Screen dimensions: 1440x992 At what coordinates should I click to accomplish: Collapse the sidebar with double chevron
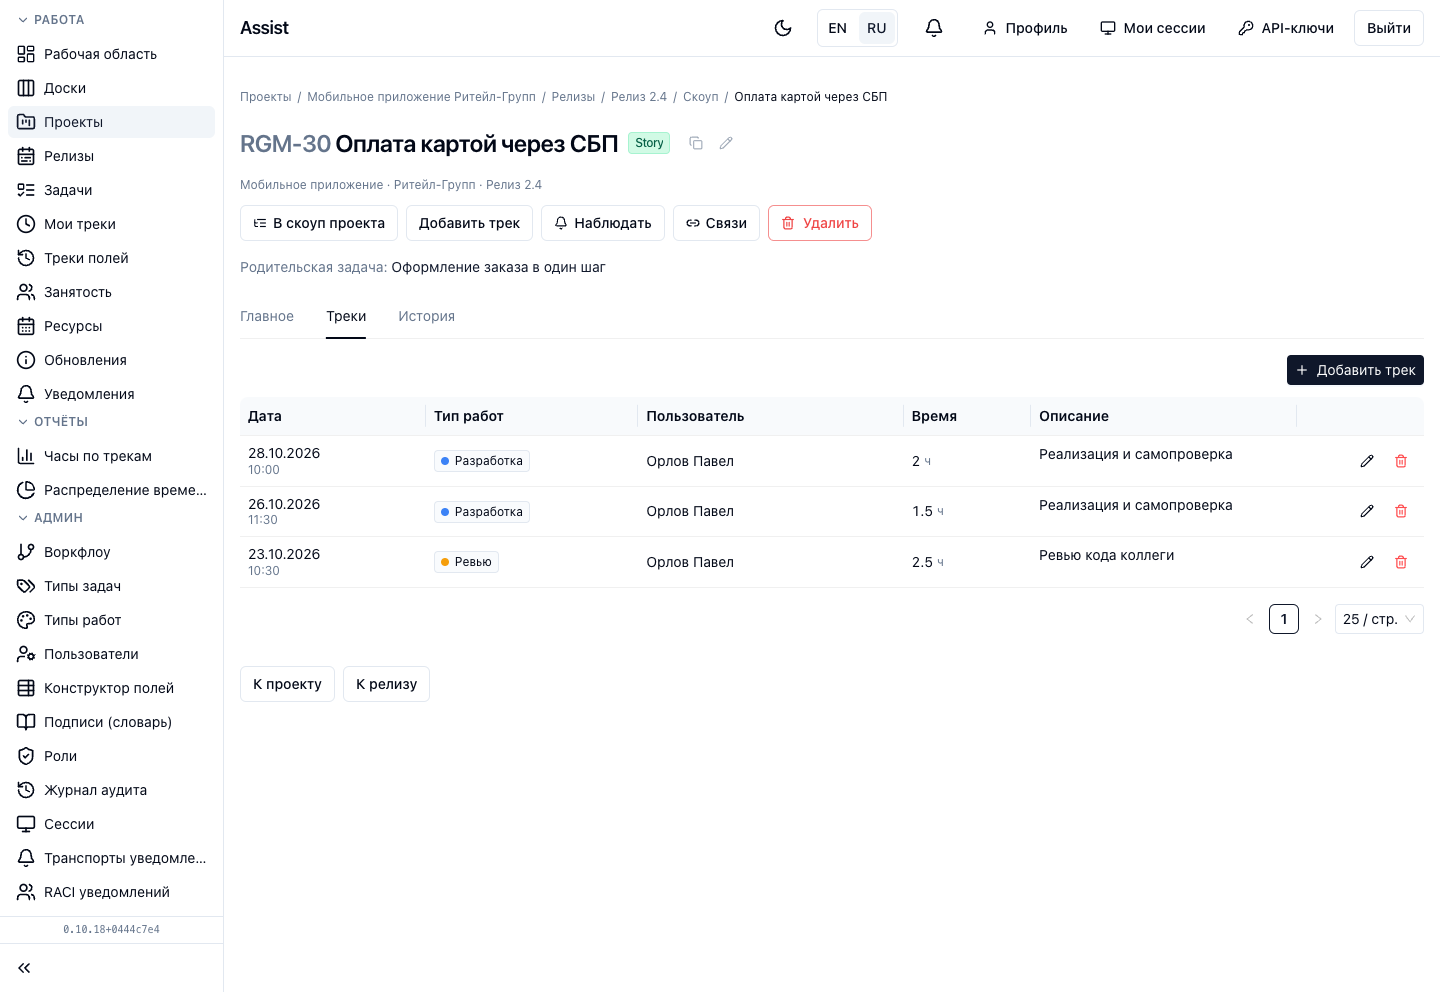pos(24,968)
